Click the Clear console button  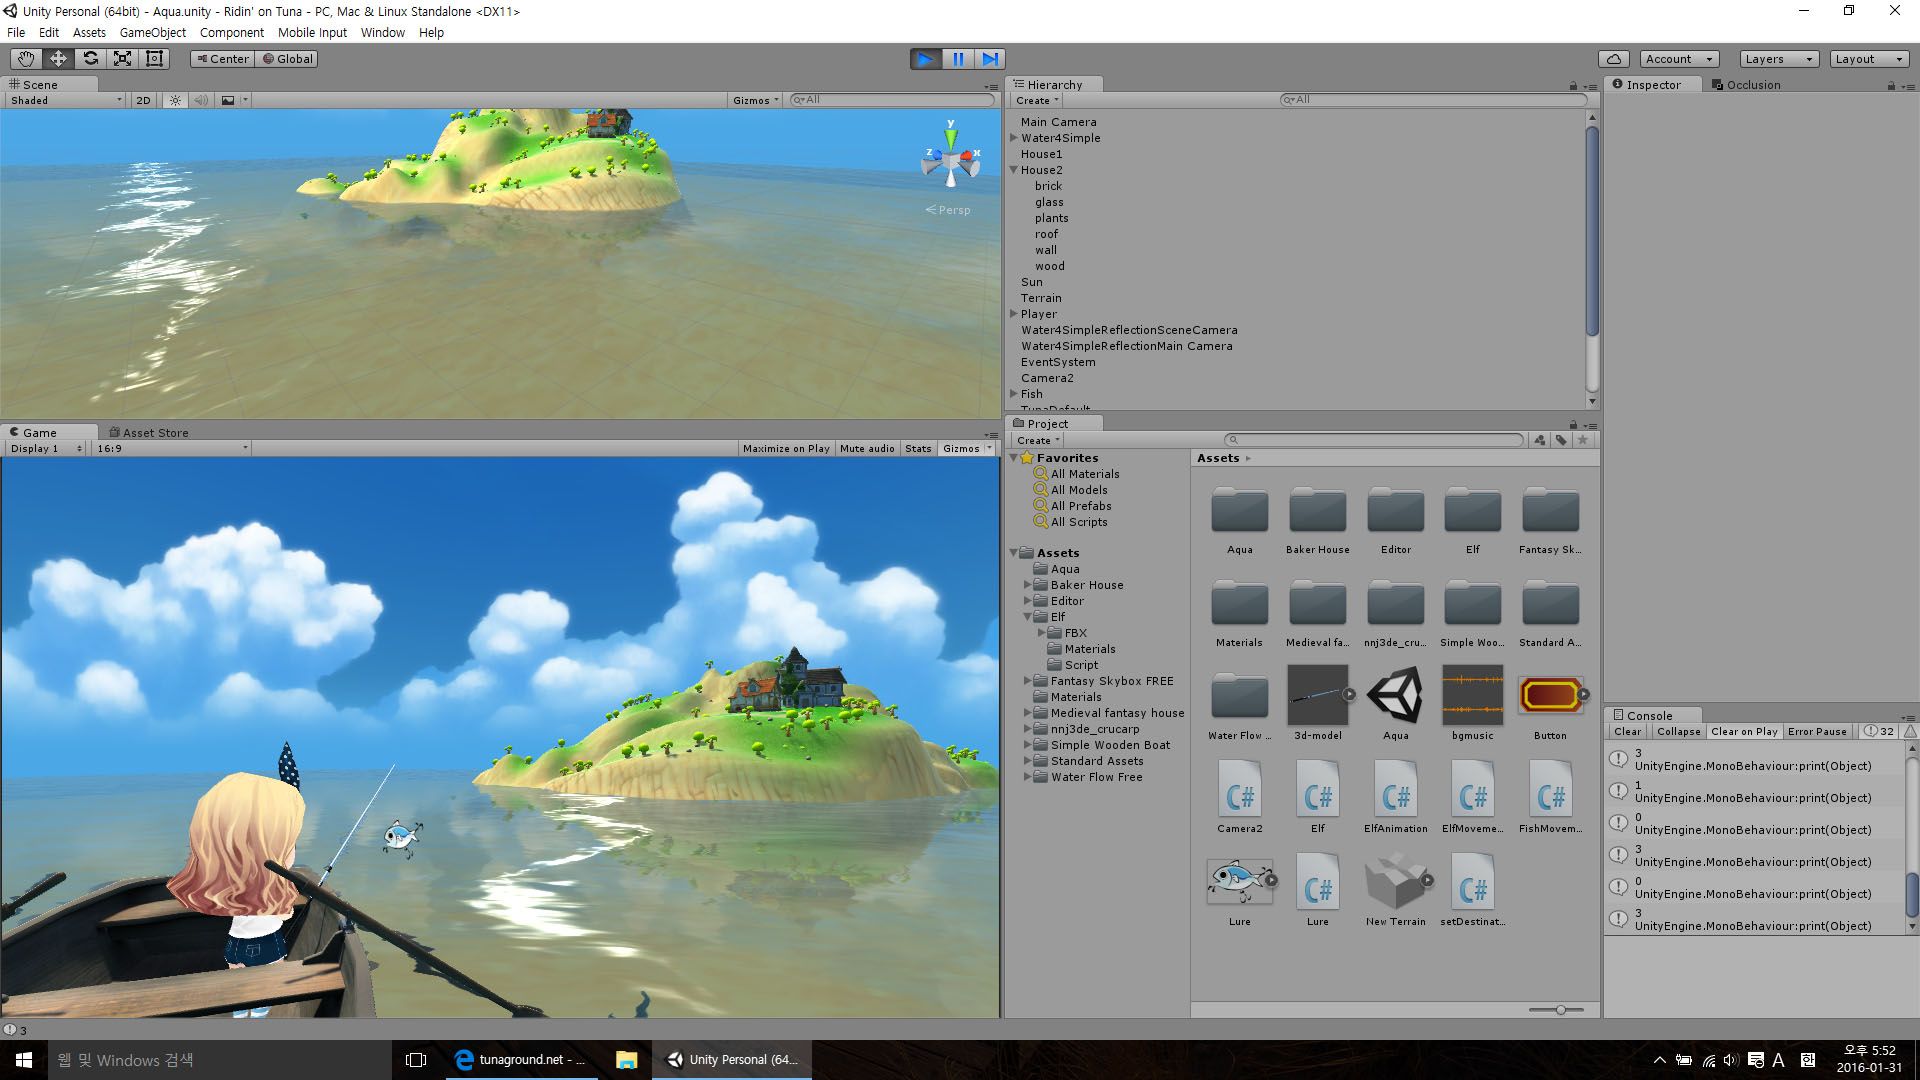[x=1627, y=732]
